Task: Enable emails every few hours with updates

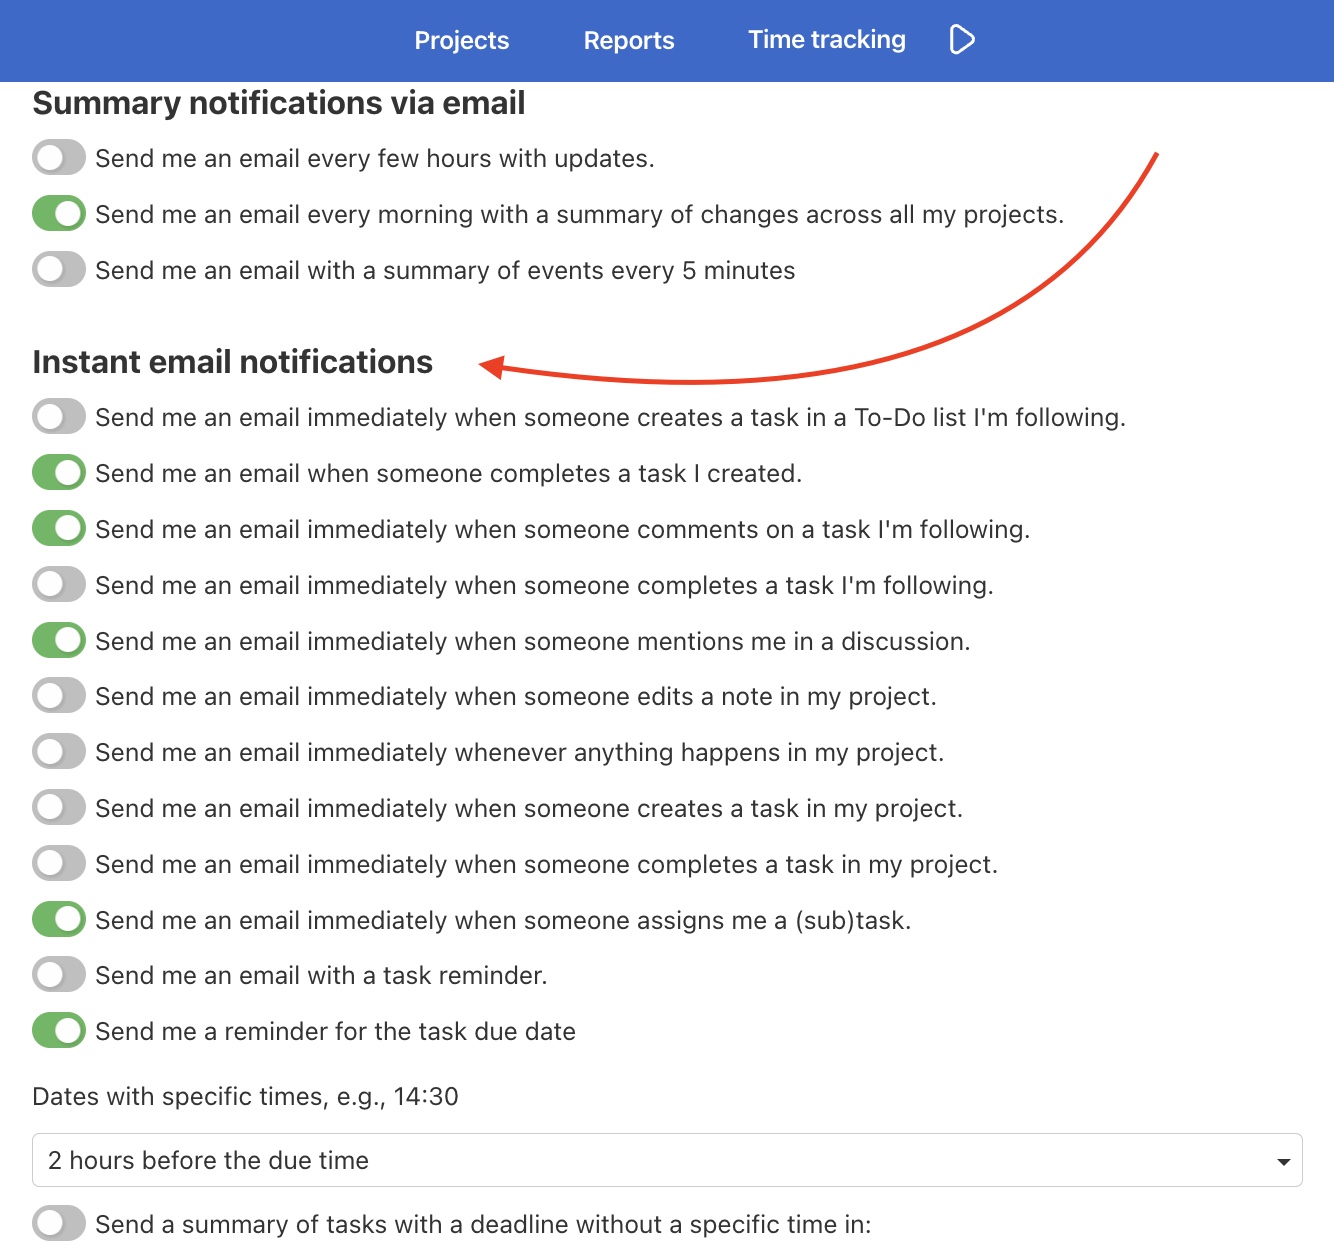Action: click(58, 157)
